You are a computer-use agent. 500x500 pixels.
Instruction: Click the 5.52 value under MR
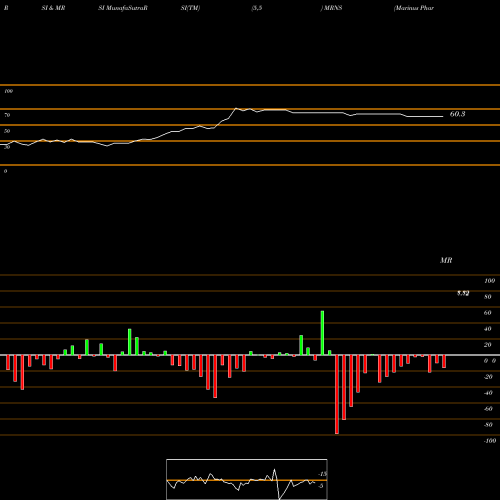coord(463,293)
